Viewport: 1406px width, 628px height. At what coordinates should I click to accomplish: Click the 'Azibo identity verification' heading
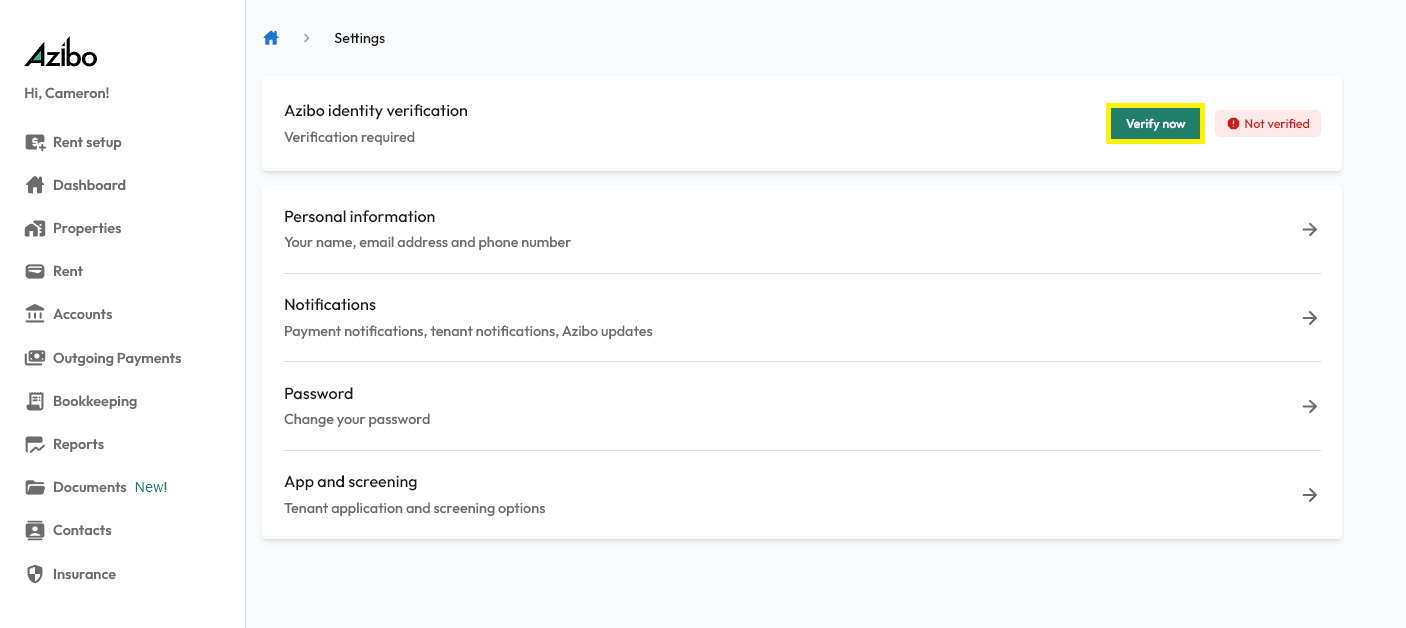[x=376, y=111]
